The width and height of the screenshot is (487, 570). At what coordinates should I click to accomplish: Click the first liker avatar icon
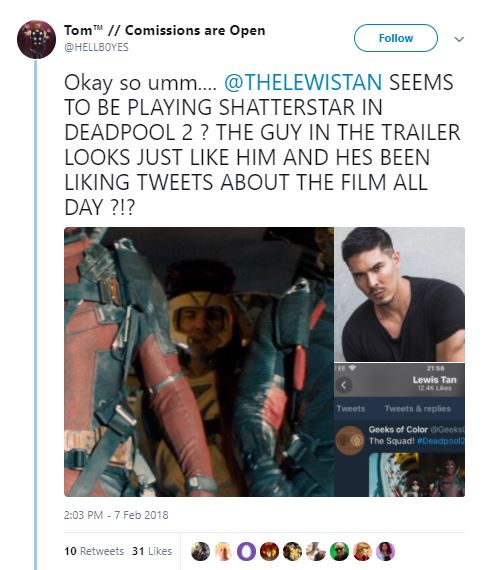(x=200, y=551)
